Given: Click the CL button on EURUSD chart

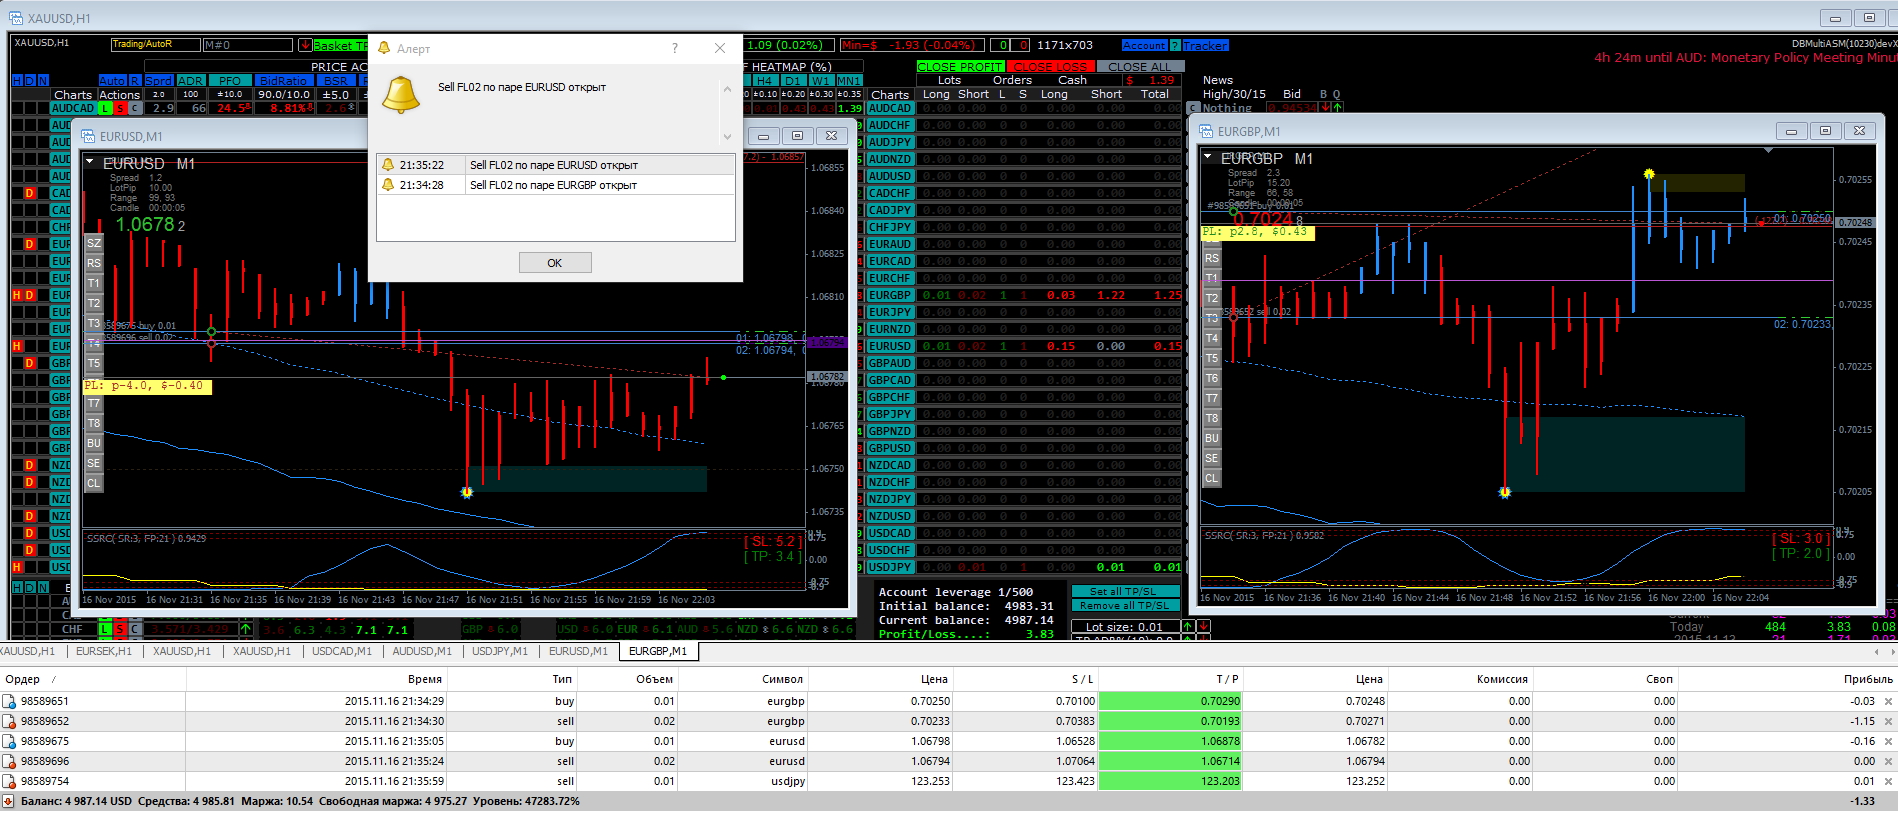Looking at the screenshot, I should (x=94, y=483).
